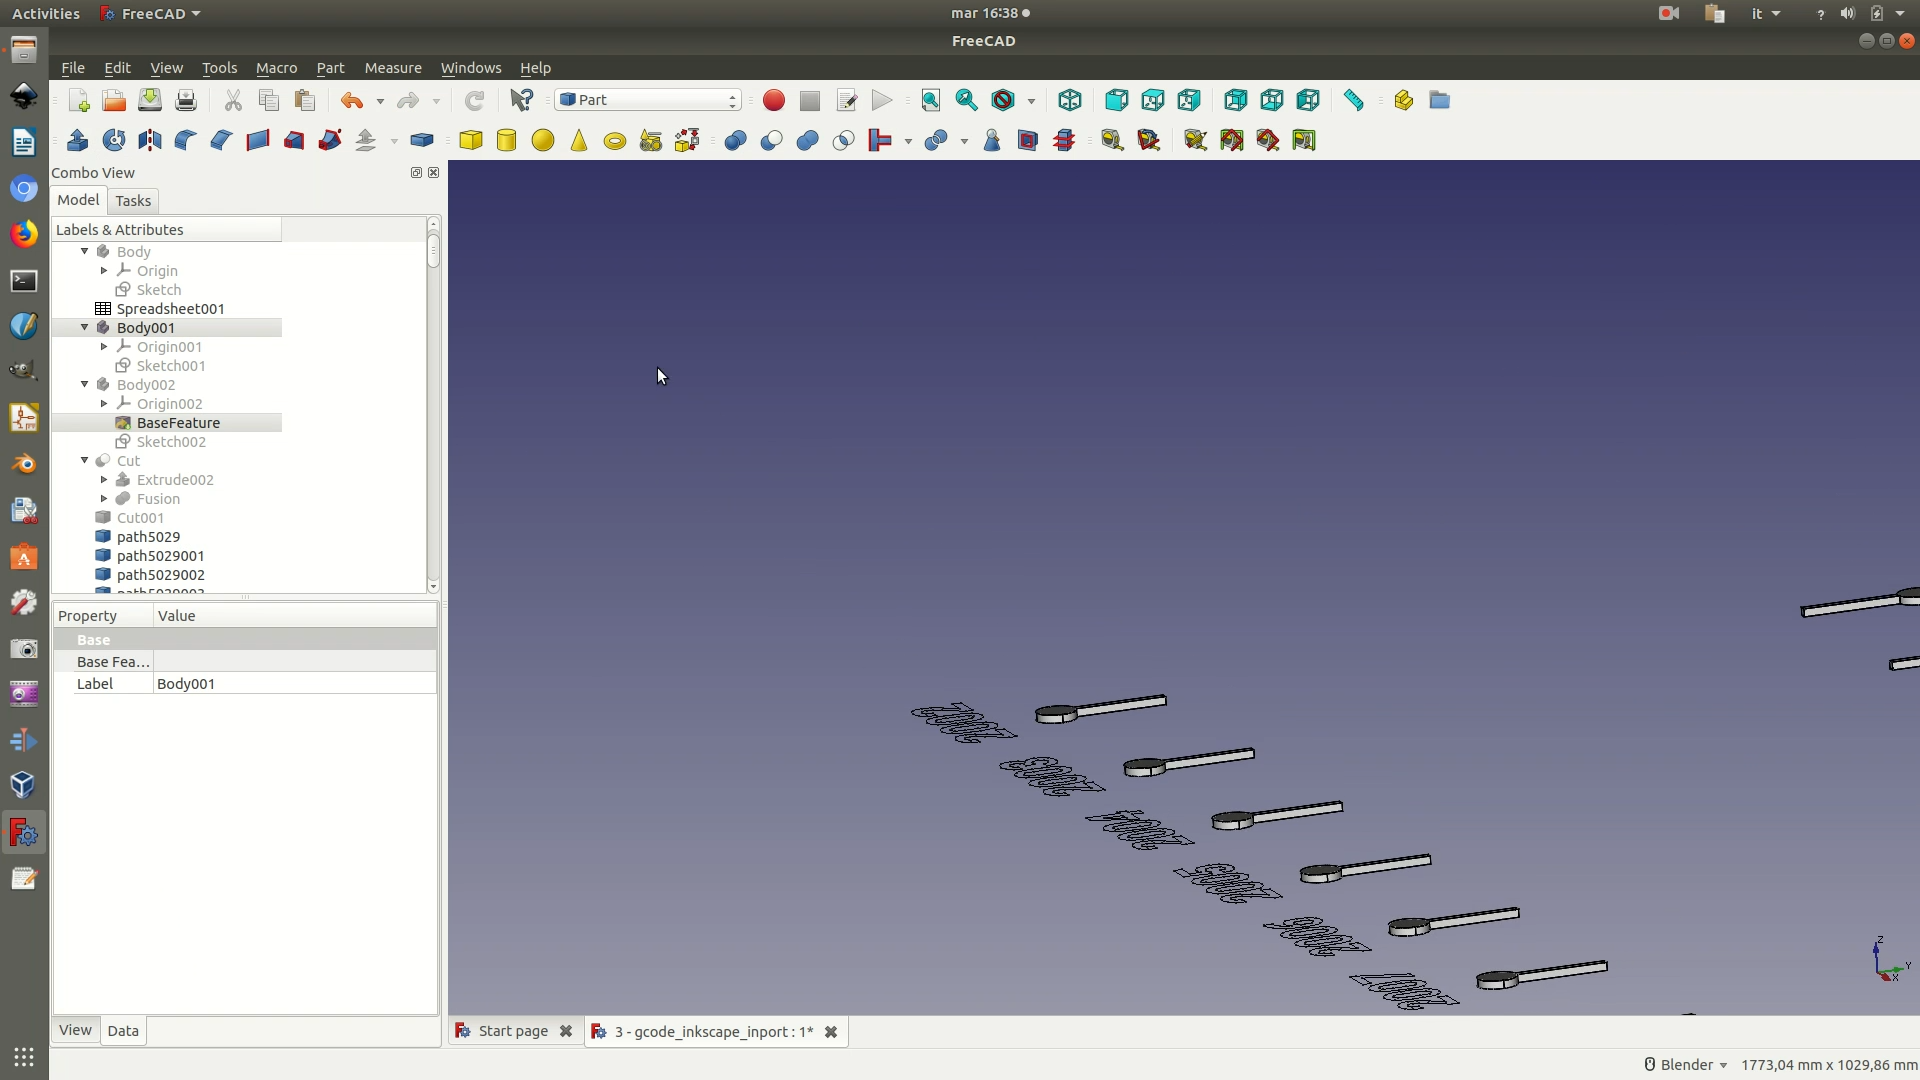Click the Boolean operation icon
Screen dimensions: 1920x1080
[x=735, y=140]
